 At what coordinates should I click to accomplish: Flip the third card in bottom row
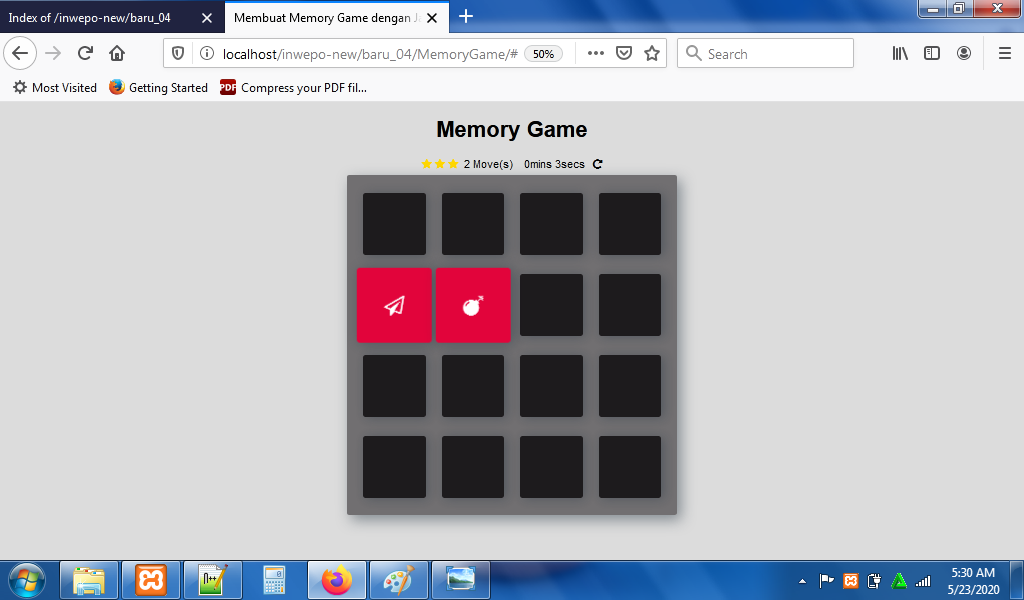click(551, 467)
